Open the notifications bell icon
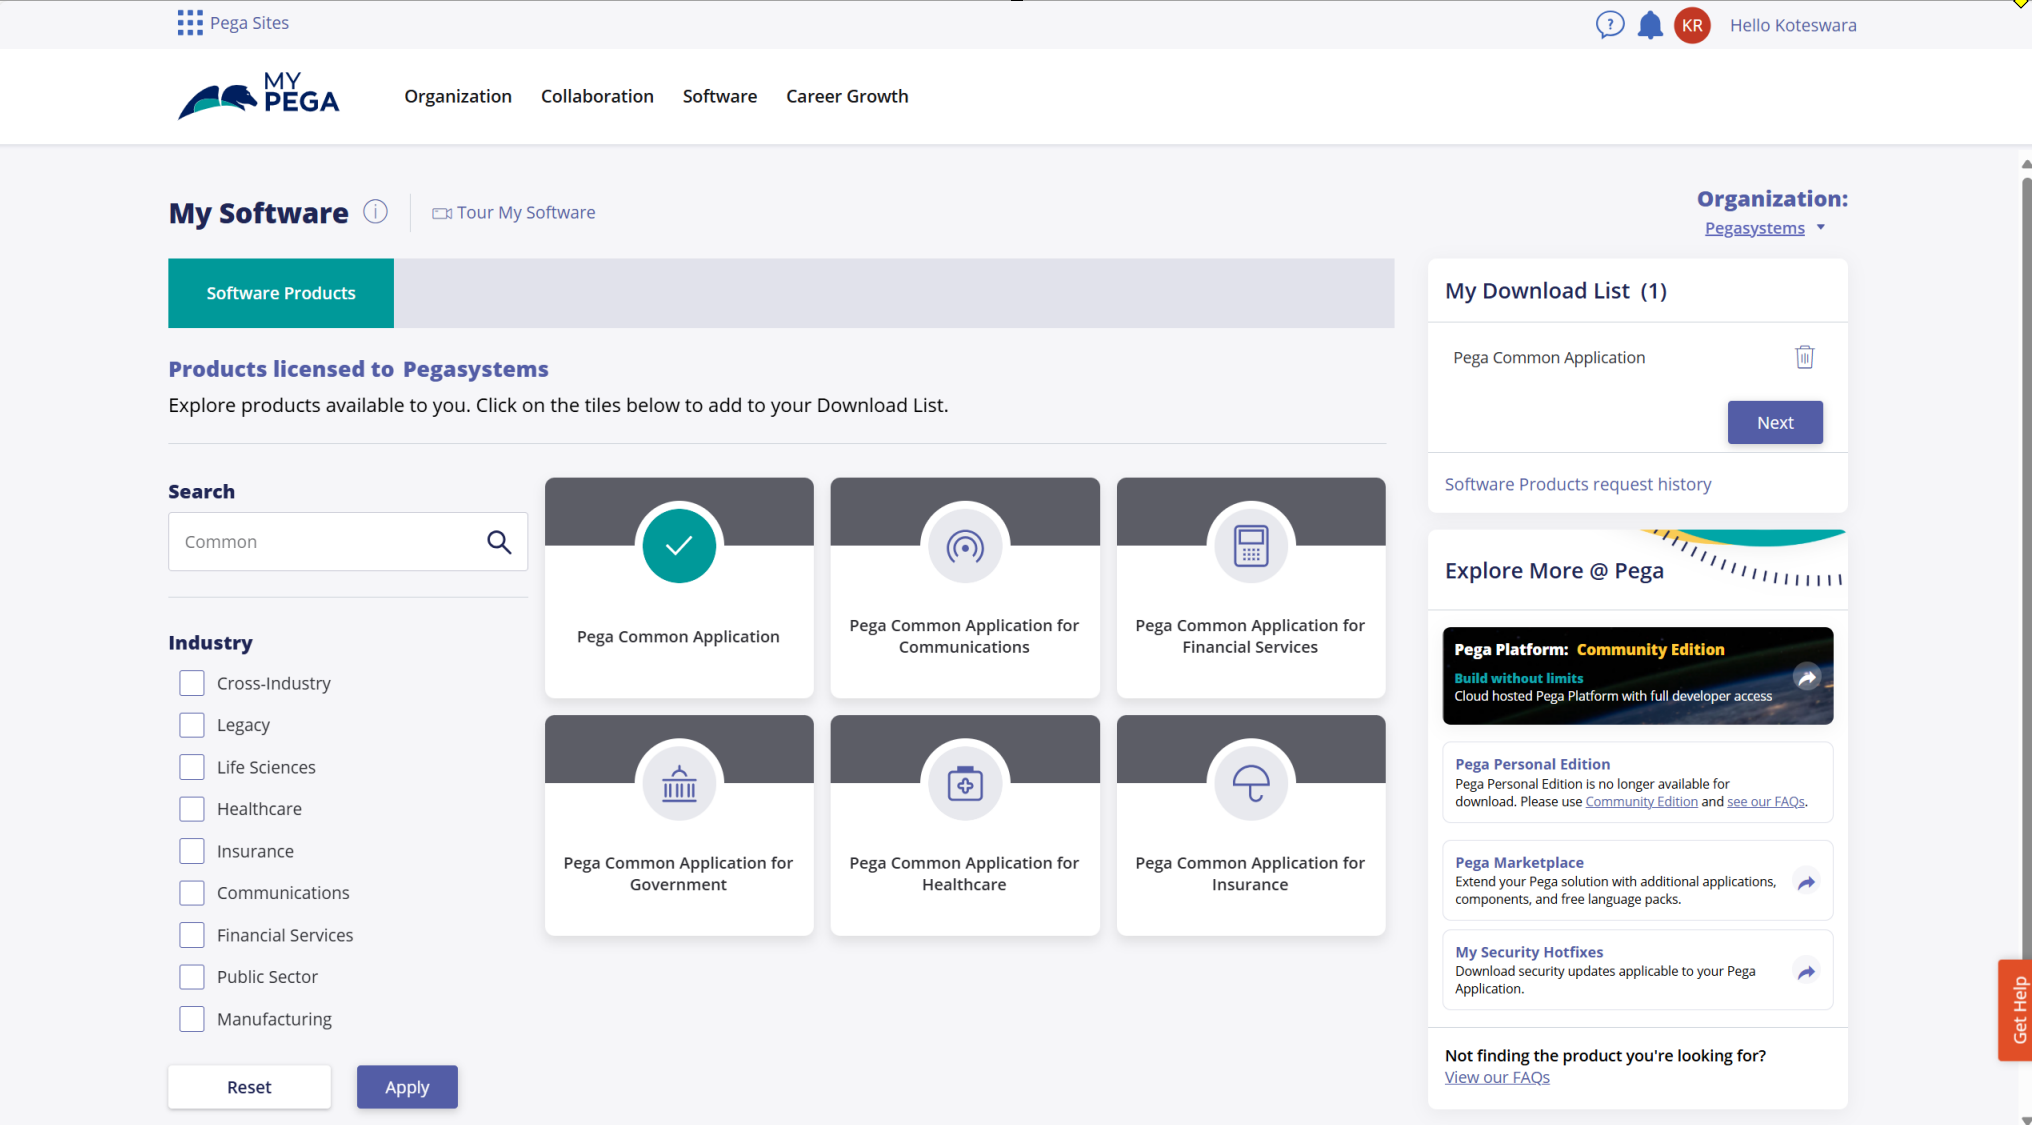The width and height of the screenshot is (2032, 1125). click(1650, 25)
